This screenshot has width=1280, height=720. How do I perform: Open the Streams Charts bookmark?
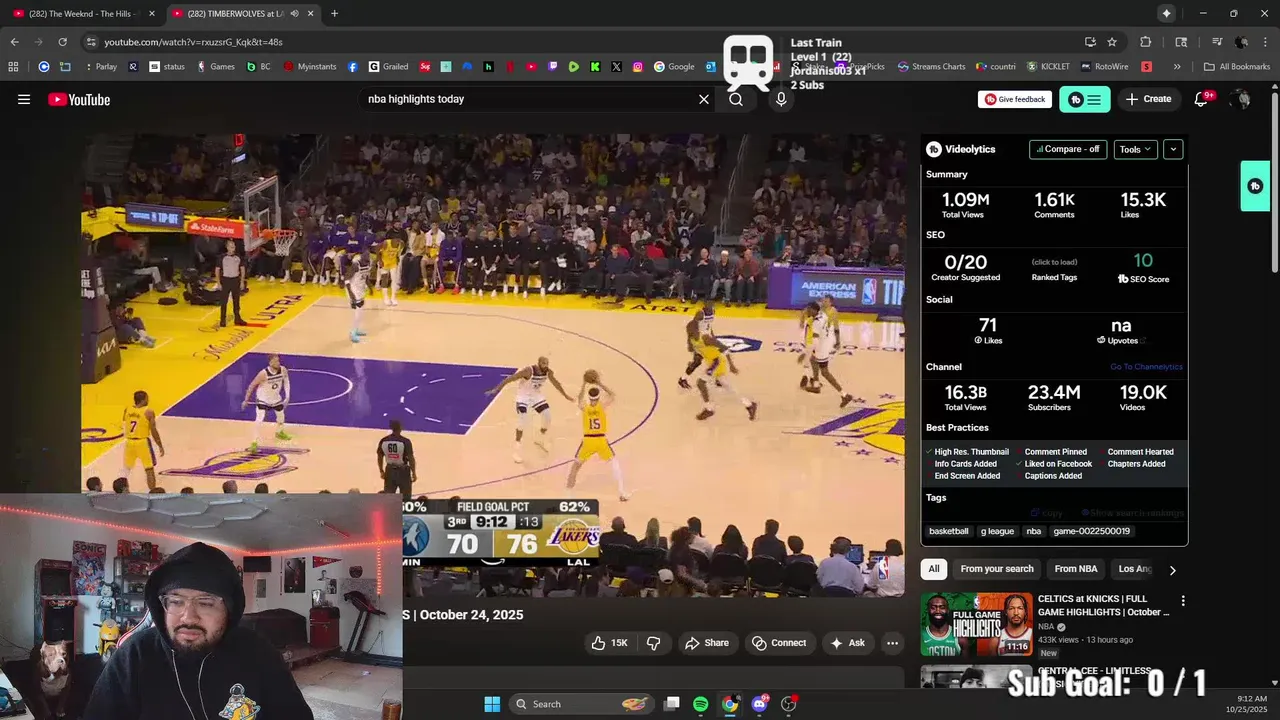click(931, 67)
